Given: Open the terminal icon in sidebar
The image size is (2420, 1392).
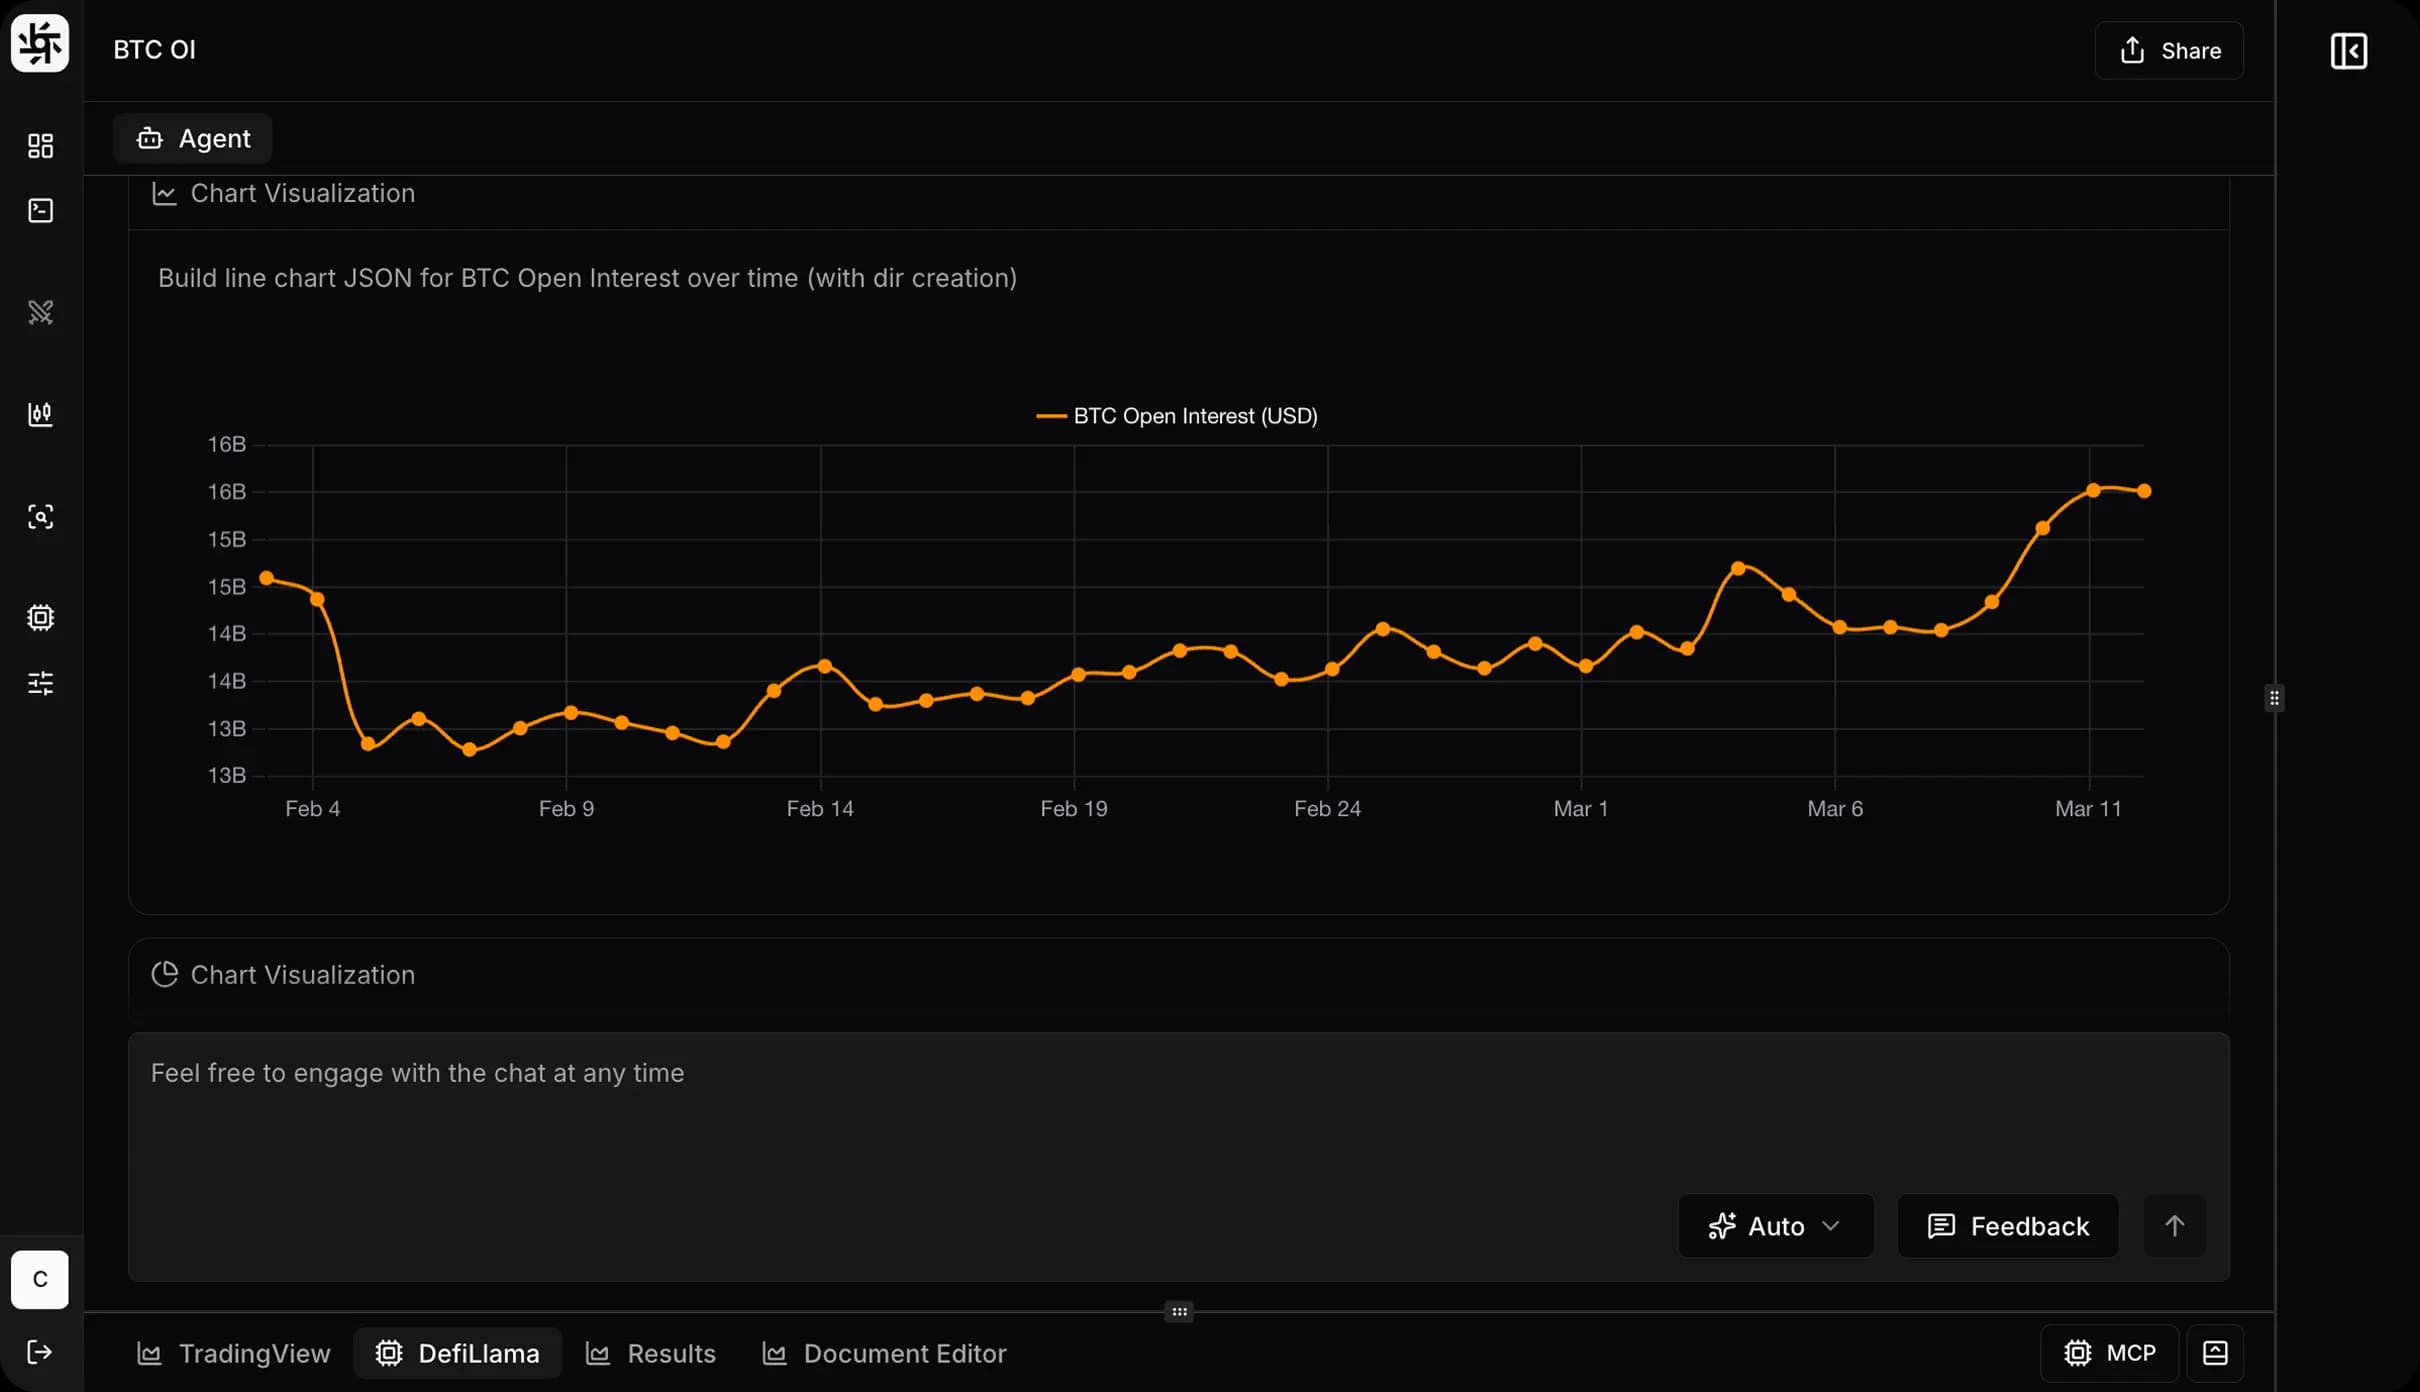Looking at the screenshot, I should point(40,210).
